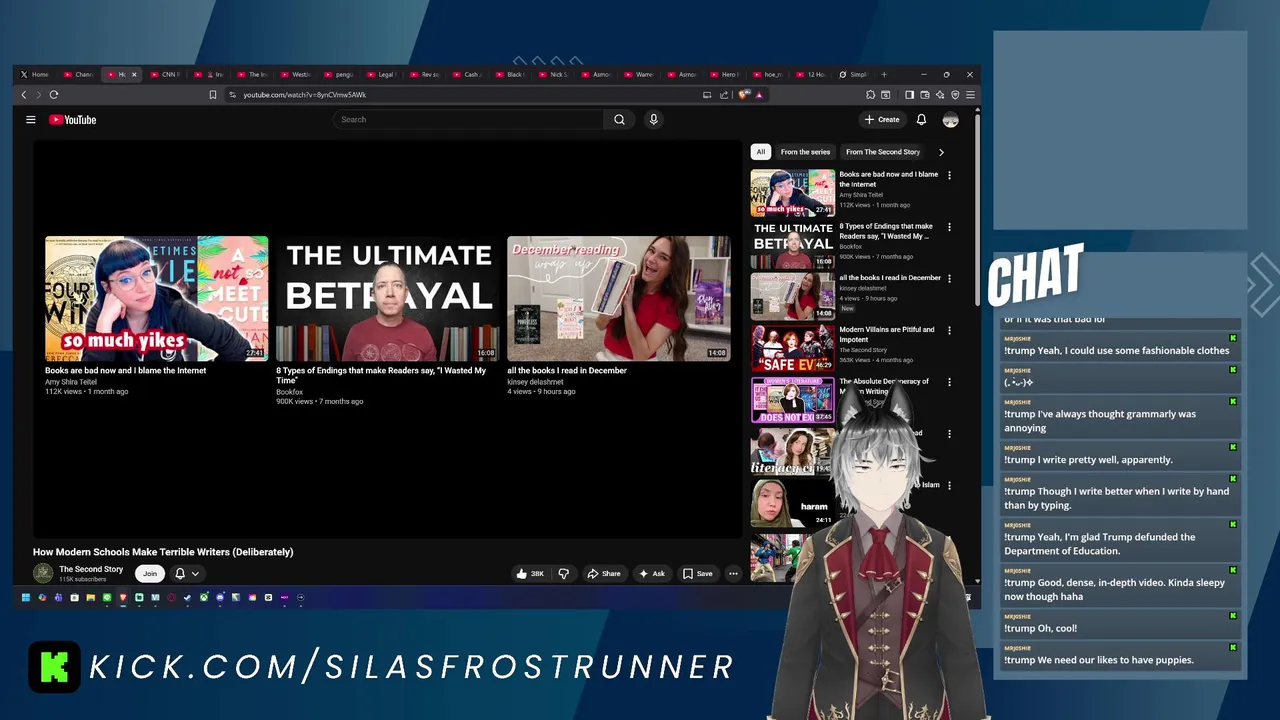
Task: Open options for 'Modern Villains' sidebar video
Action: 949,331
